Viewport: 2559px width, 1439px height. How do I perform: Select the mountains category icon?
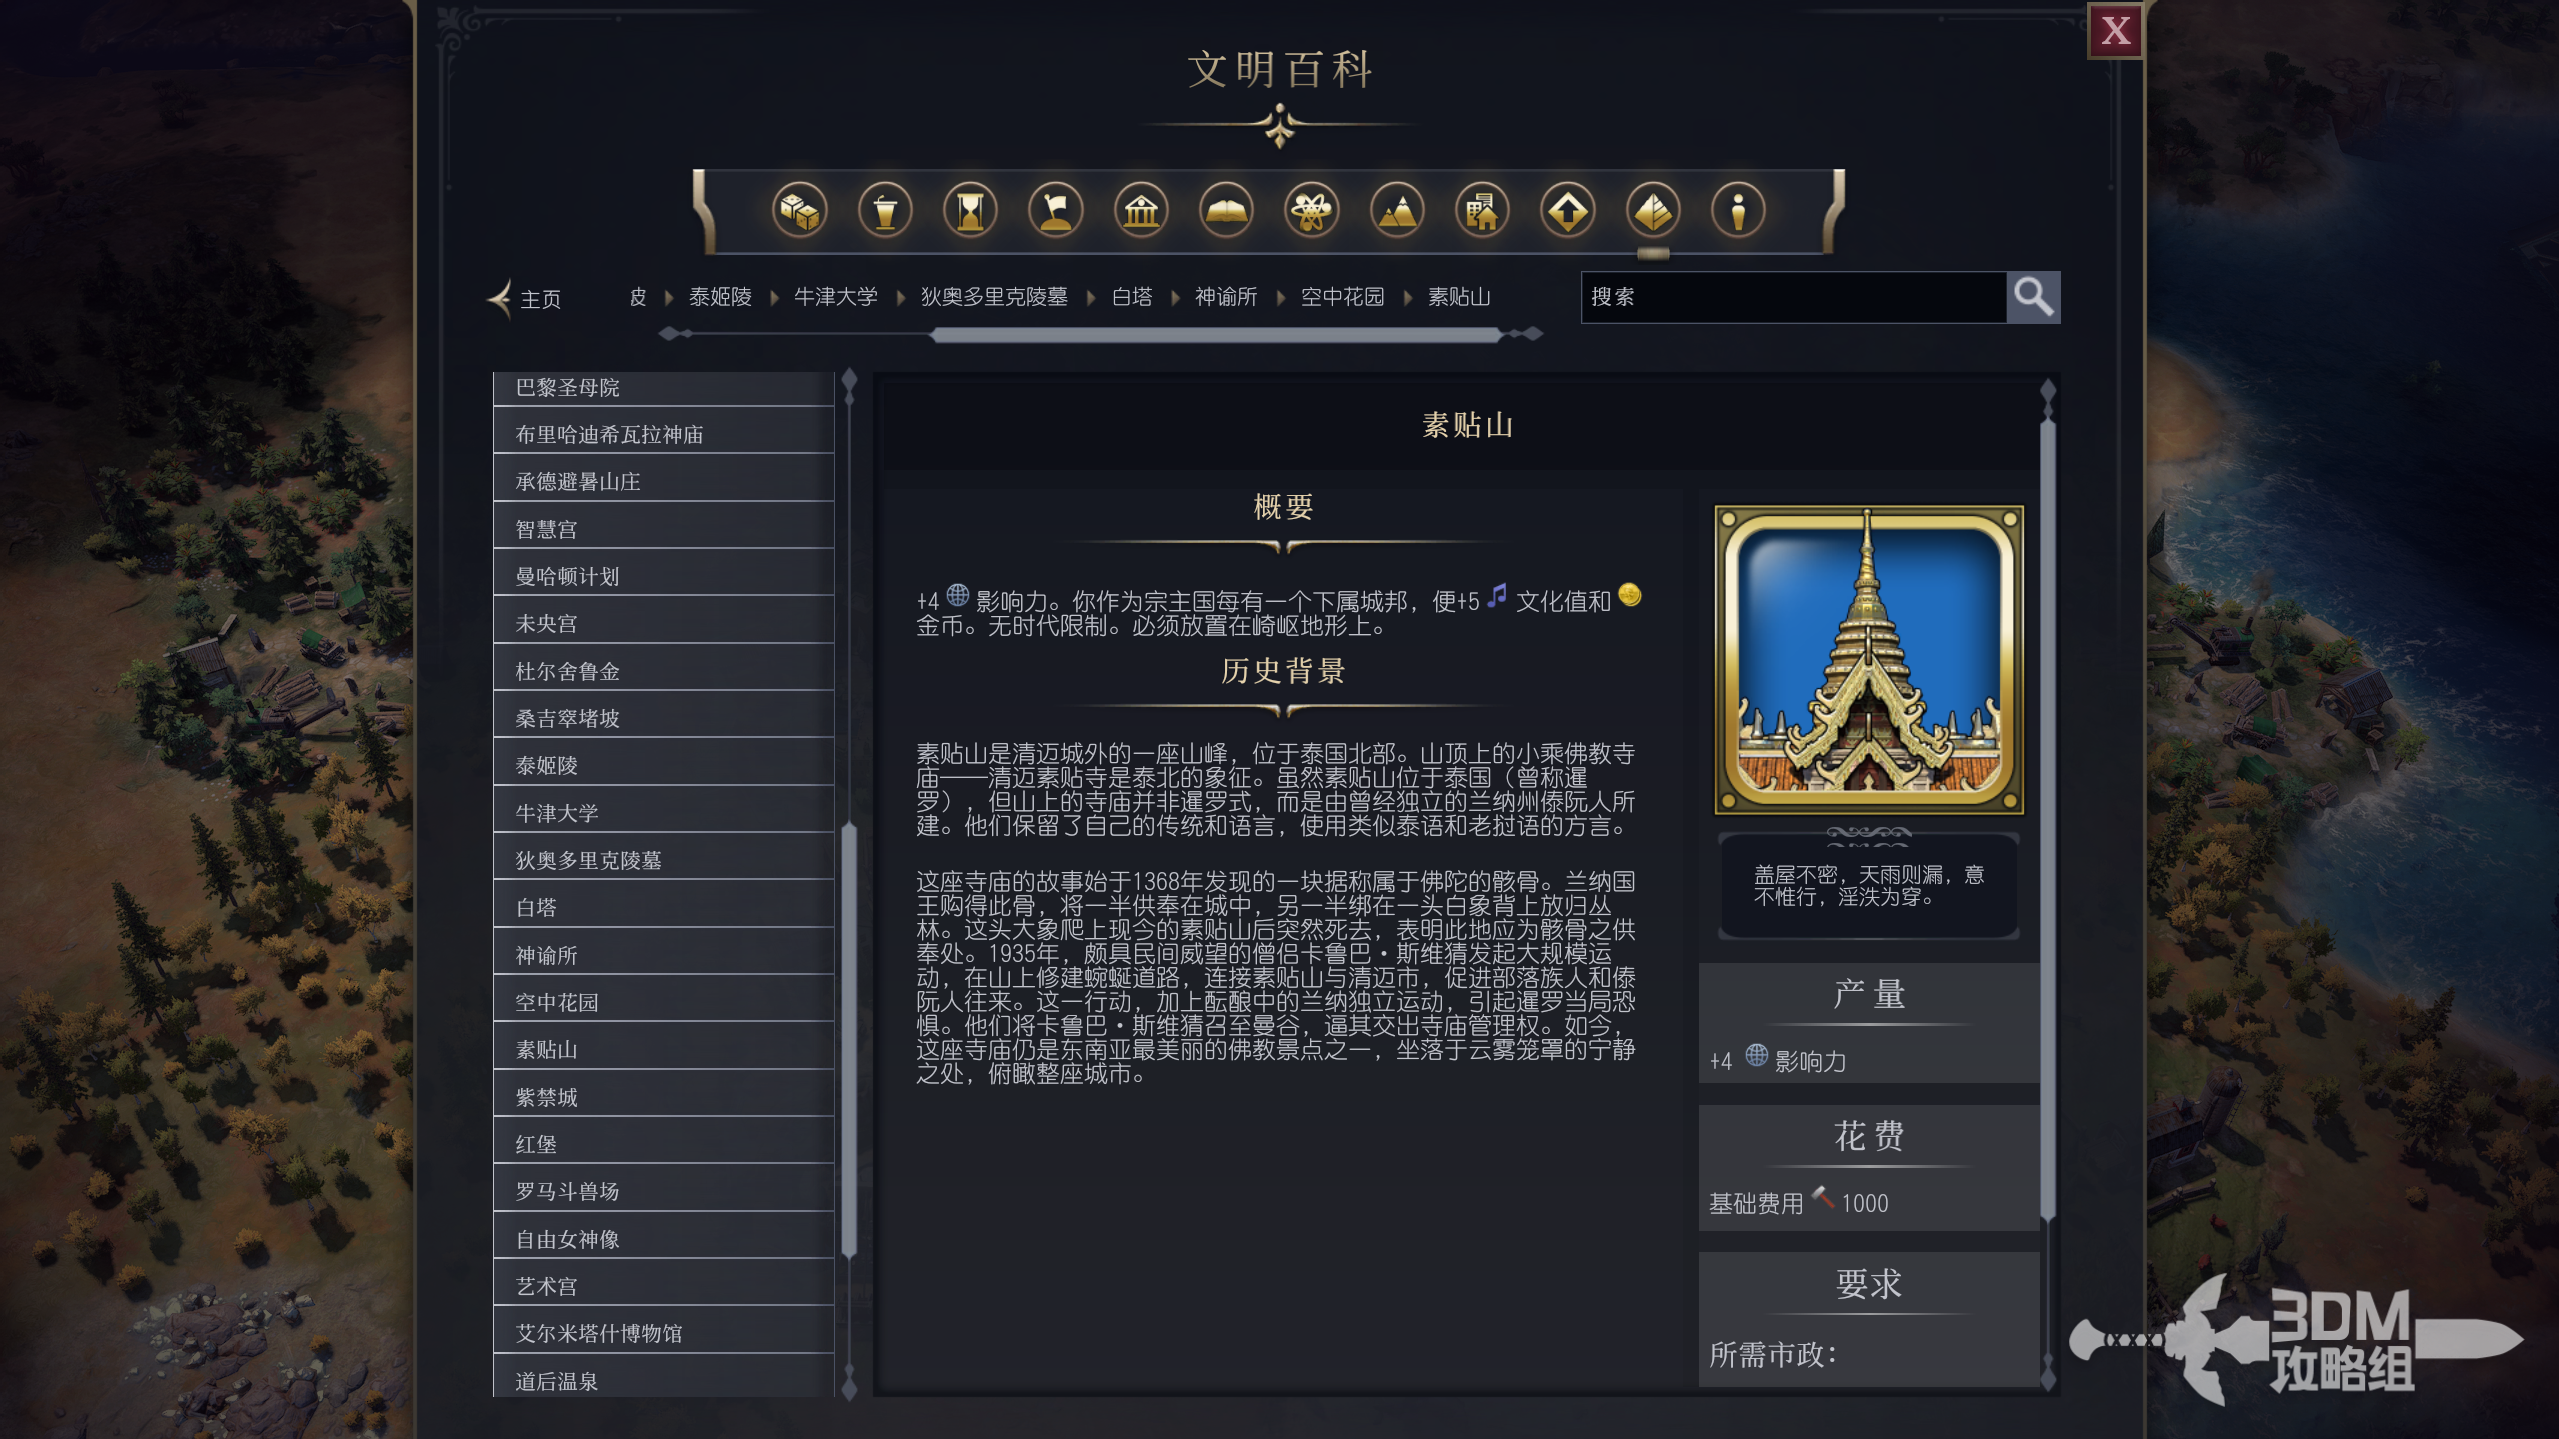coord(1397,211)
